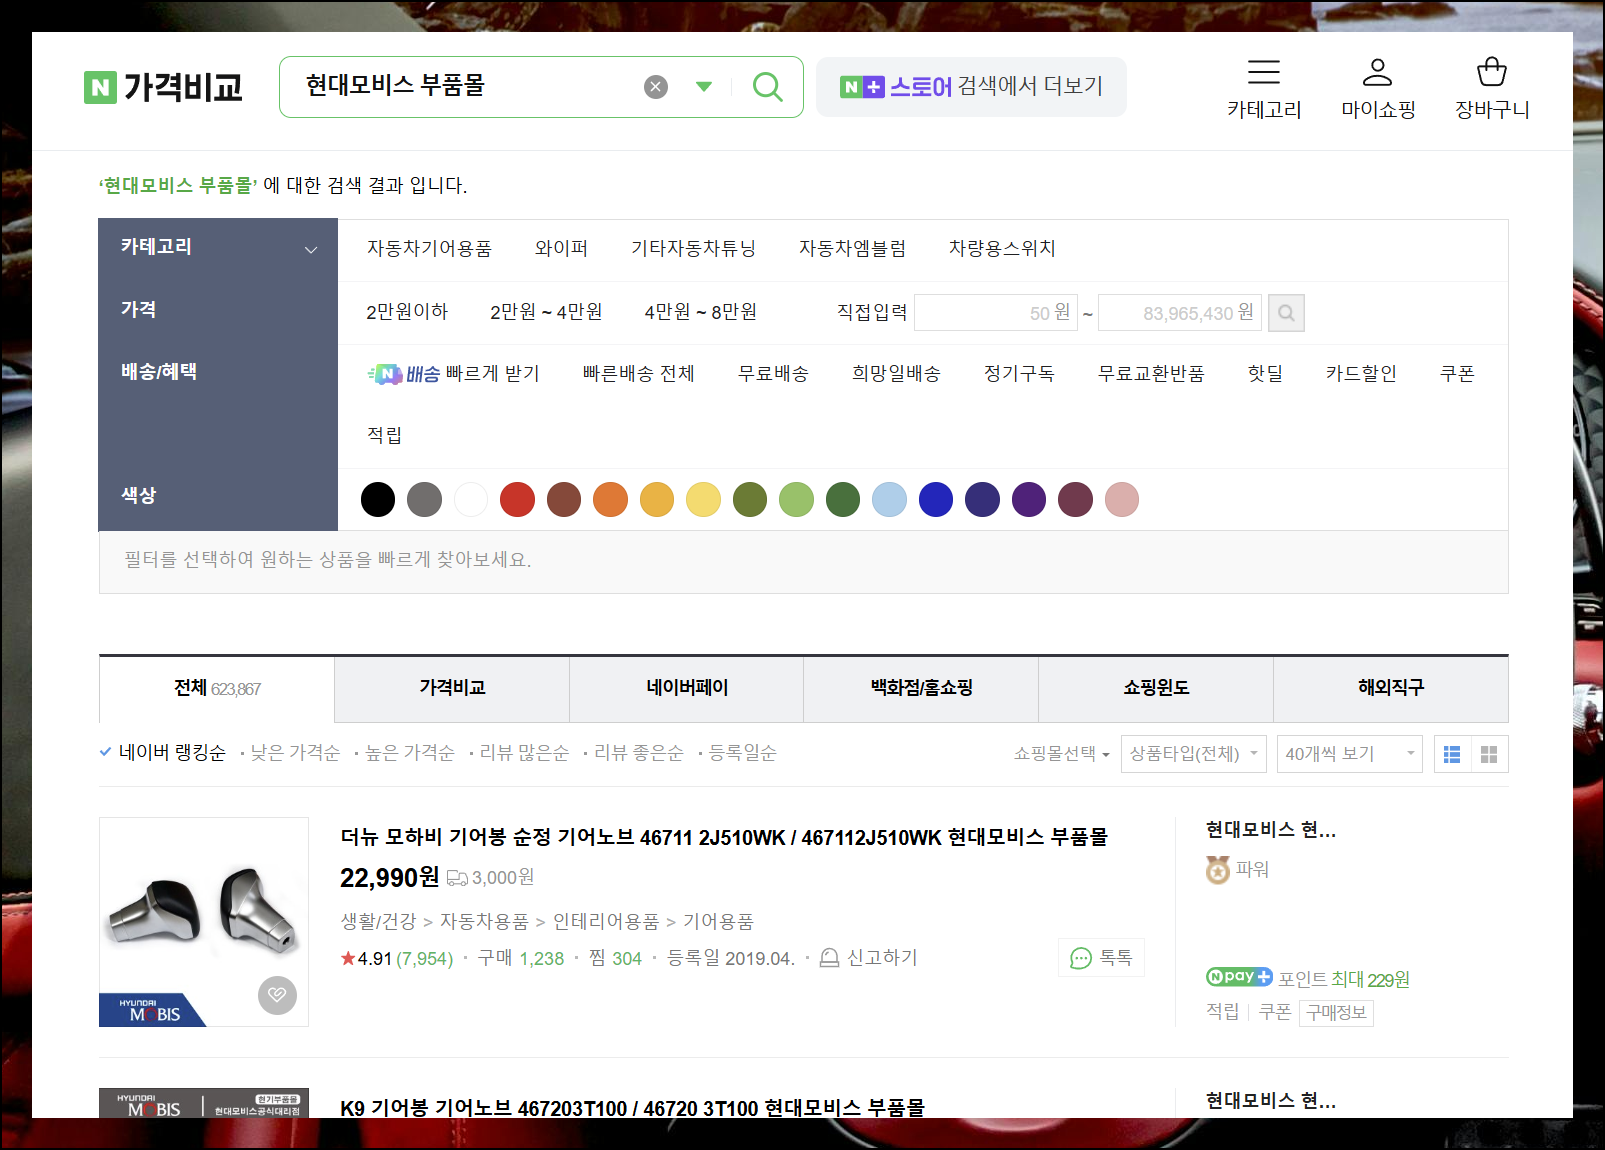Switch to list view icon

click(x=1452, y=754)
